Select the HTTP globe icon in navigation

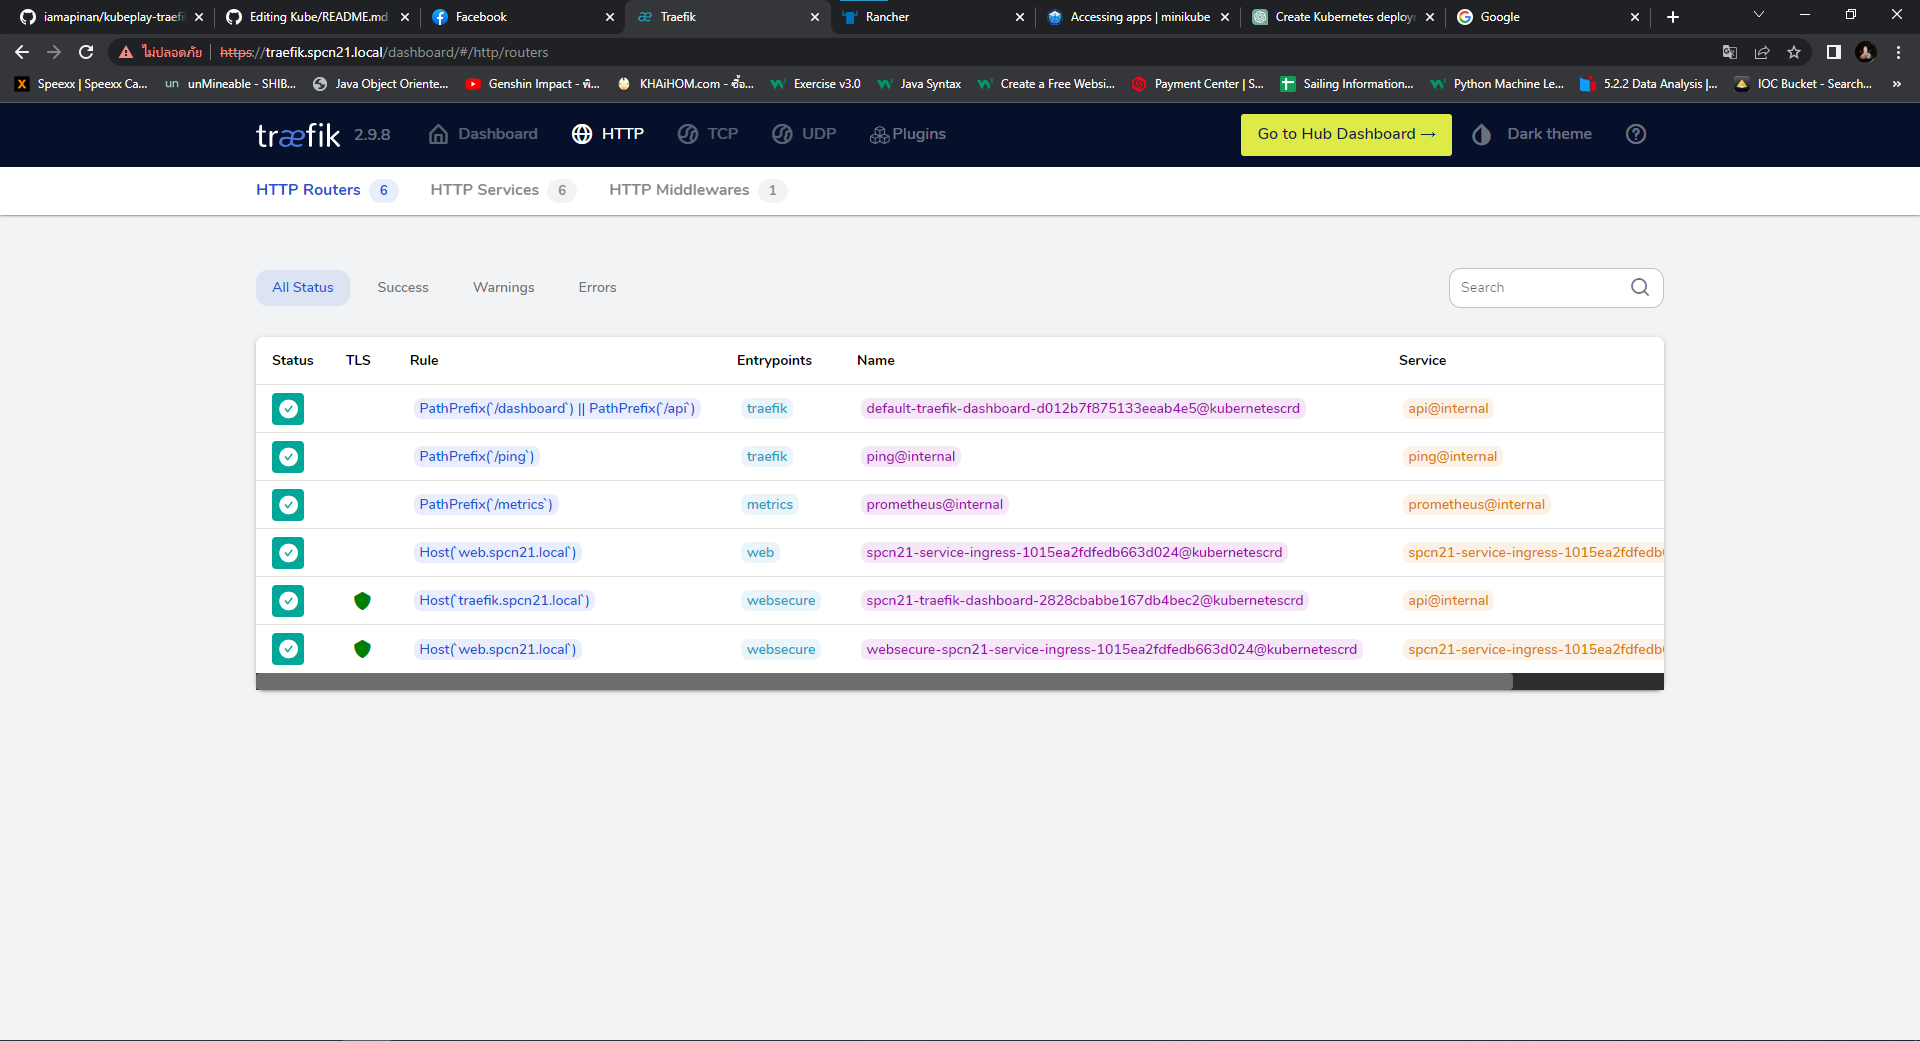coord(582,134)
